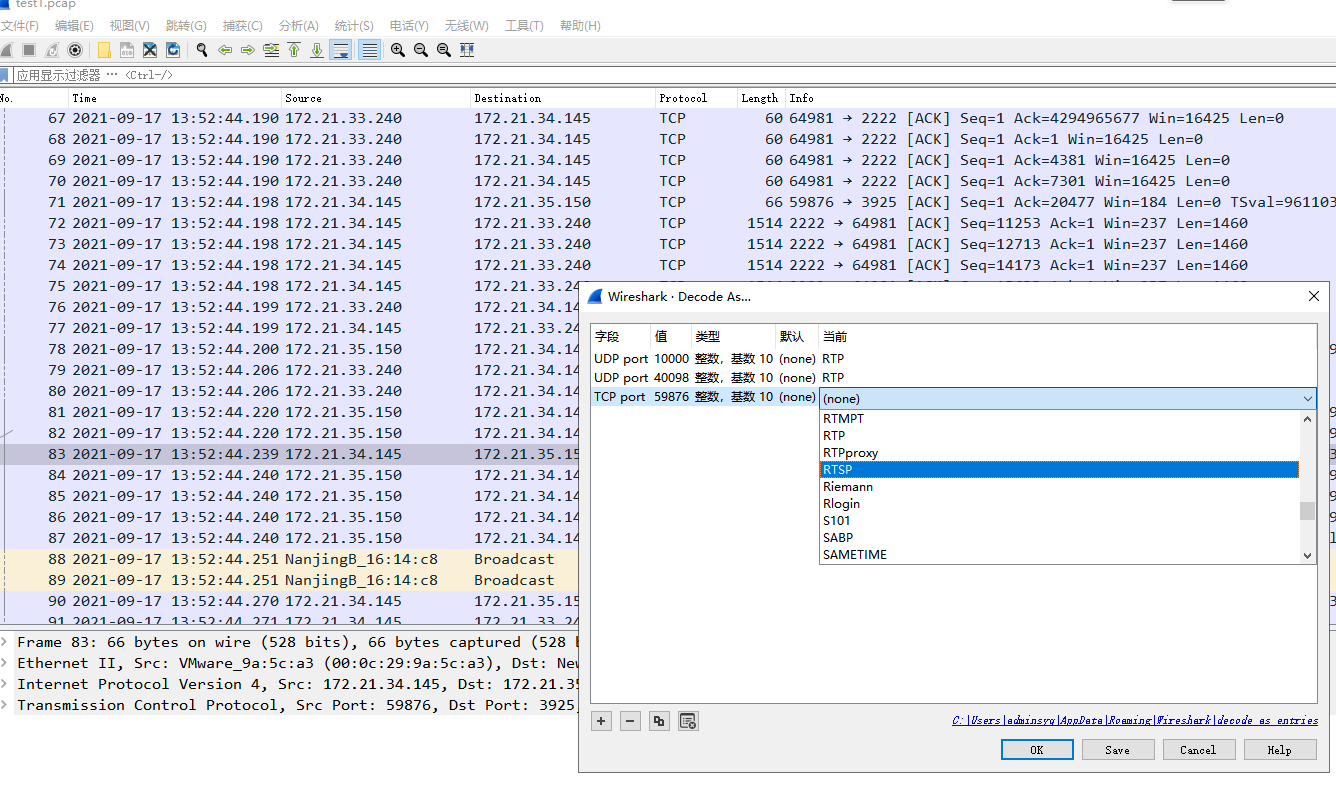Open the 分析(A) menu

tap(298, 25)
